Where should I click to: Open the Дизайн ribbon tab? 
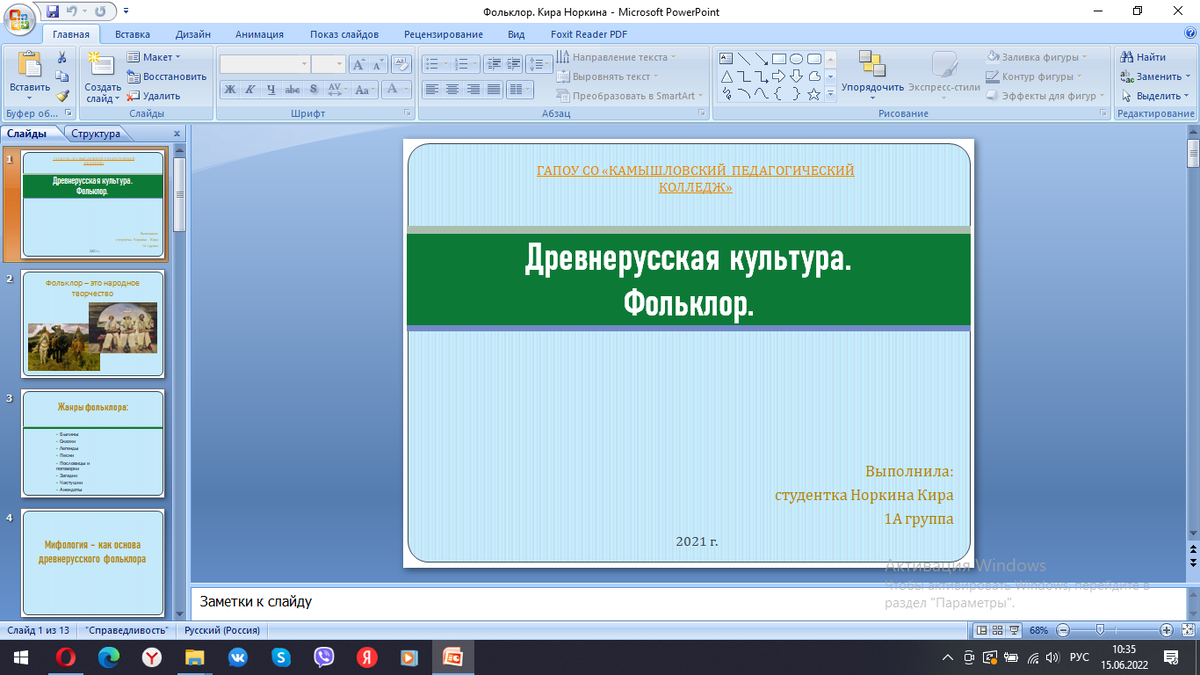pos(192,34)
